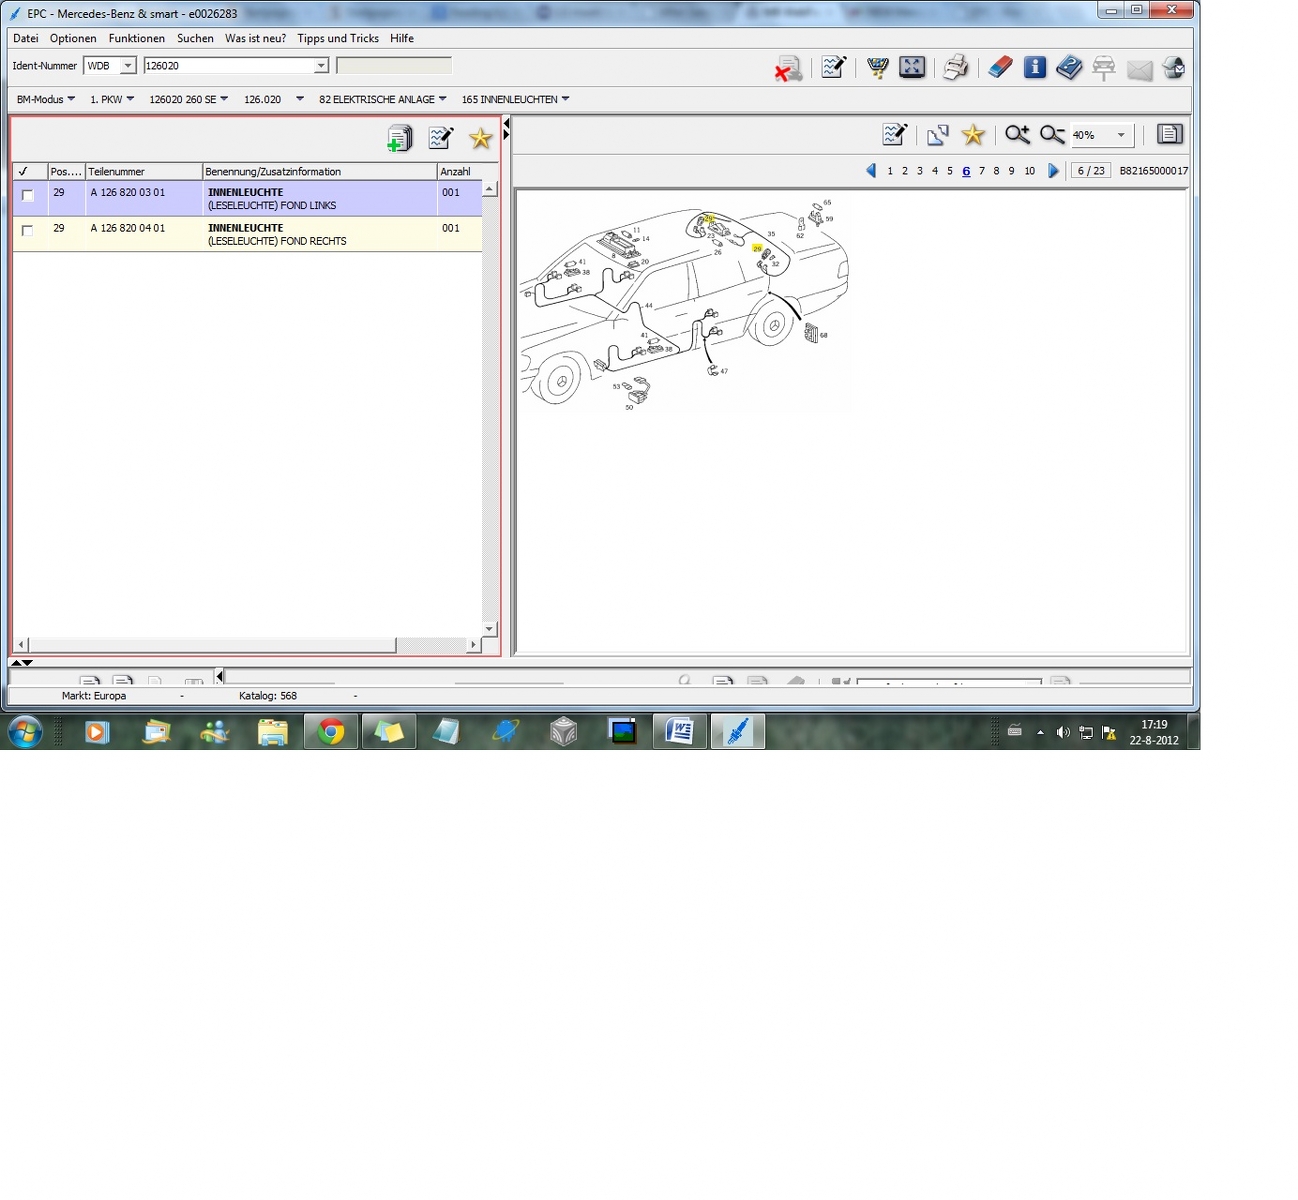This screenshot has height=1200, width=1298.
Task: Click the volume icon in system tray
Action: point(1062,733)
